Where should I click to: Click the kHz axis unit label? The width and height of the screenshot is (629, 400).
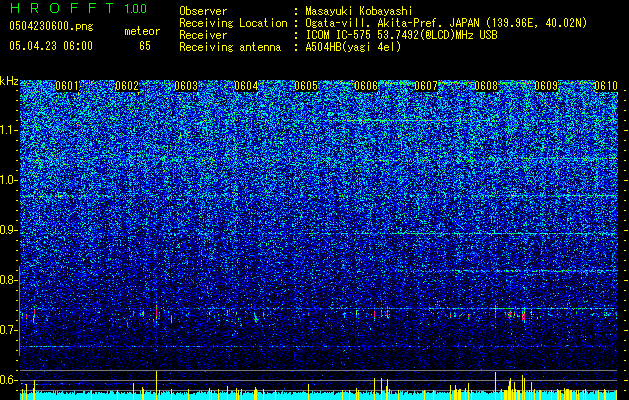click(9, 81)
